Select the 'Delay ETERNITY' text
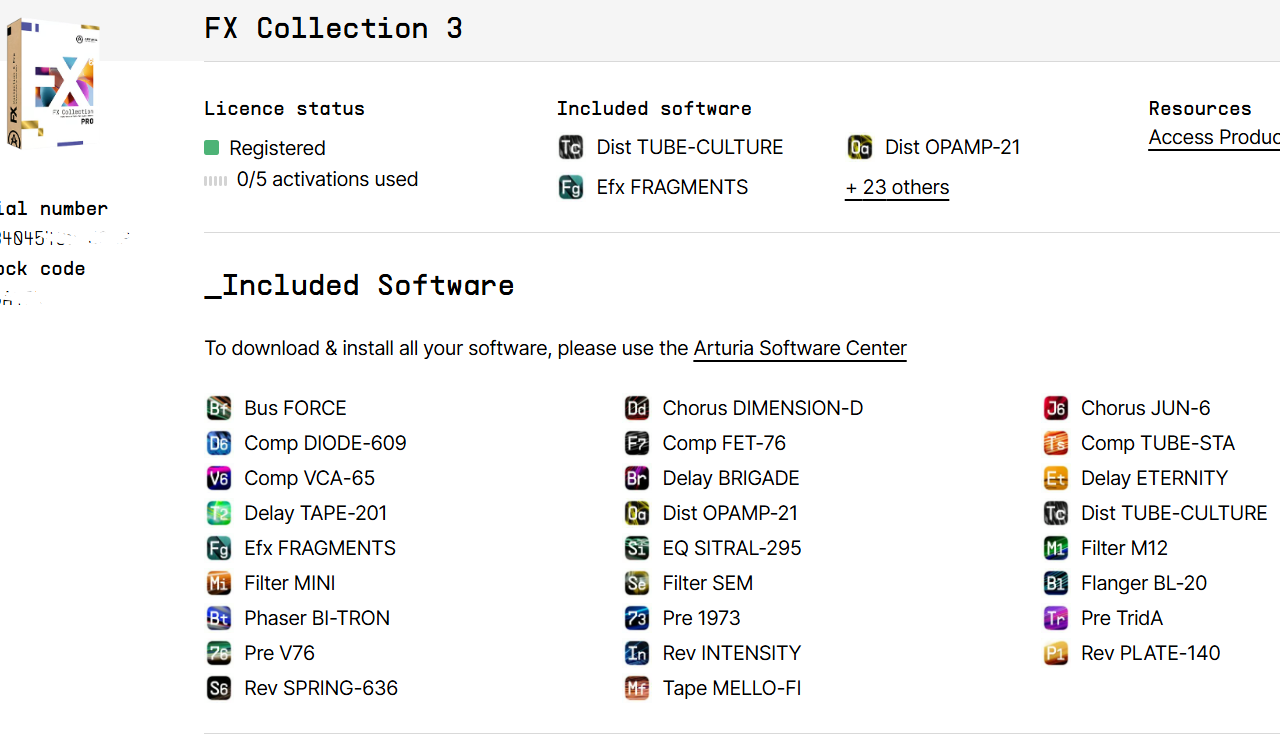The width and height of the screenshot is (1280, 736). tap(1154, 478)
